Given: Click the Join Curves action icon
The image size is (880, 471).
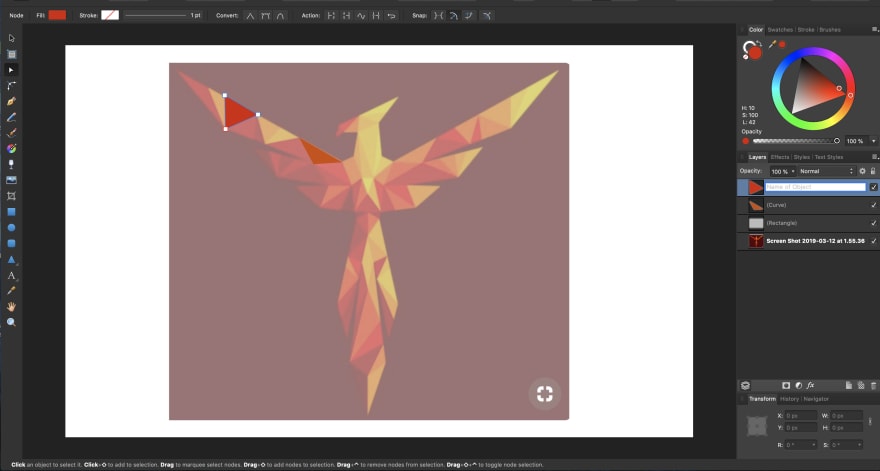Looking at the screenshot, I should coord(376,16).
